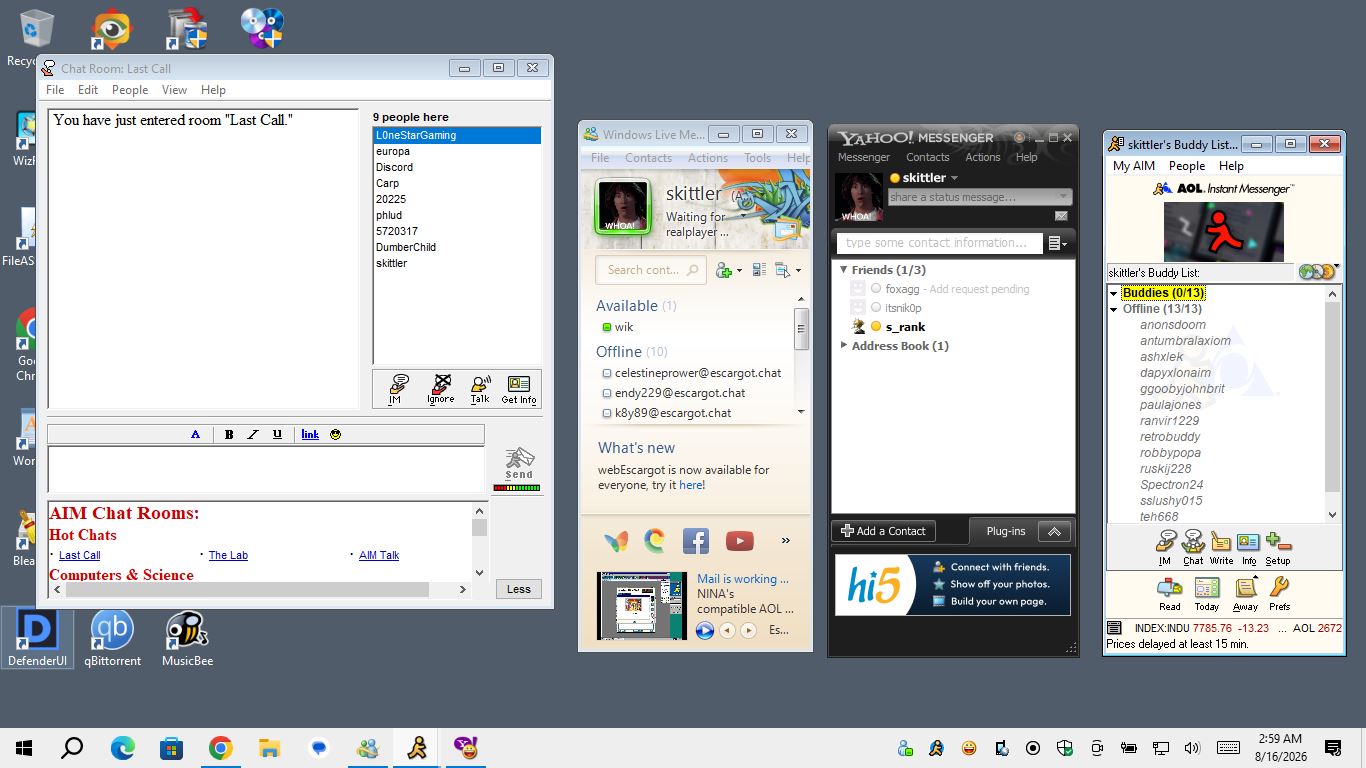This screenshot has height=768, width=1366.
Task: Click the Write icon in the Buddy List
Action: [1221, 547]
